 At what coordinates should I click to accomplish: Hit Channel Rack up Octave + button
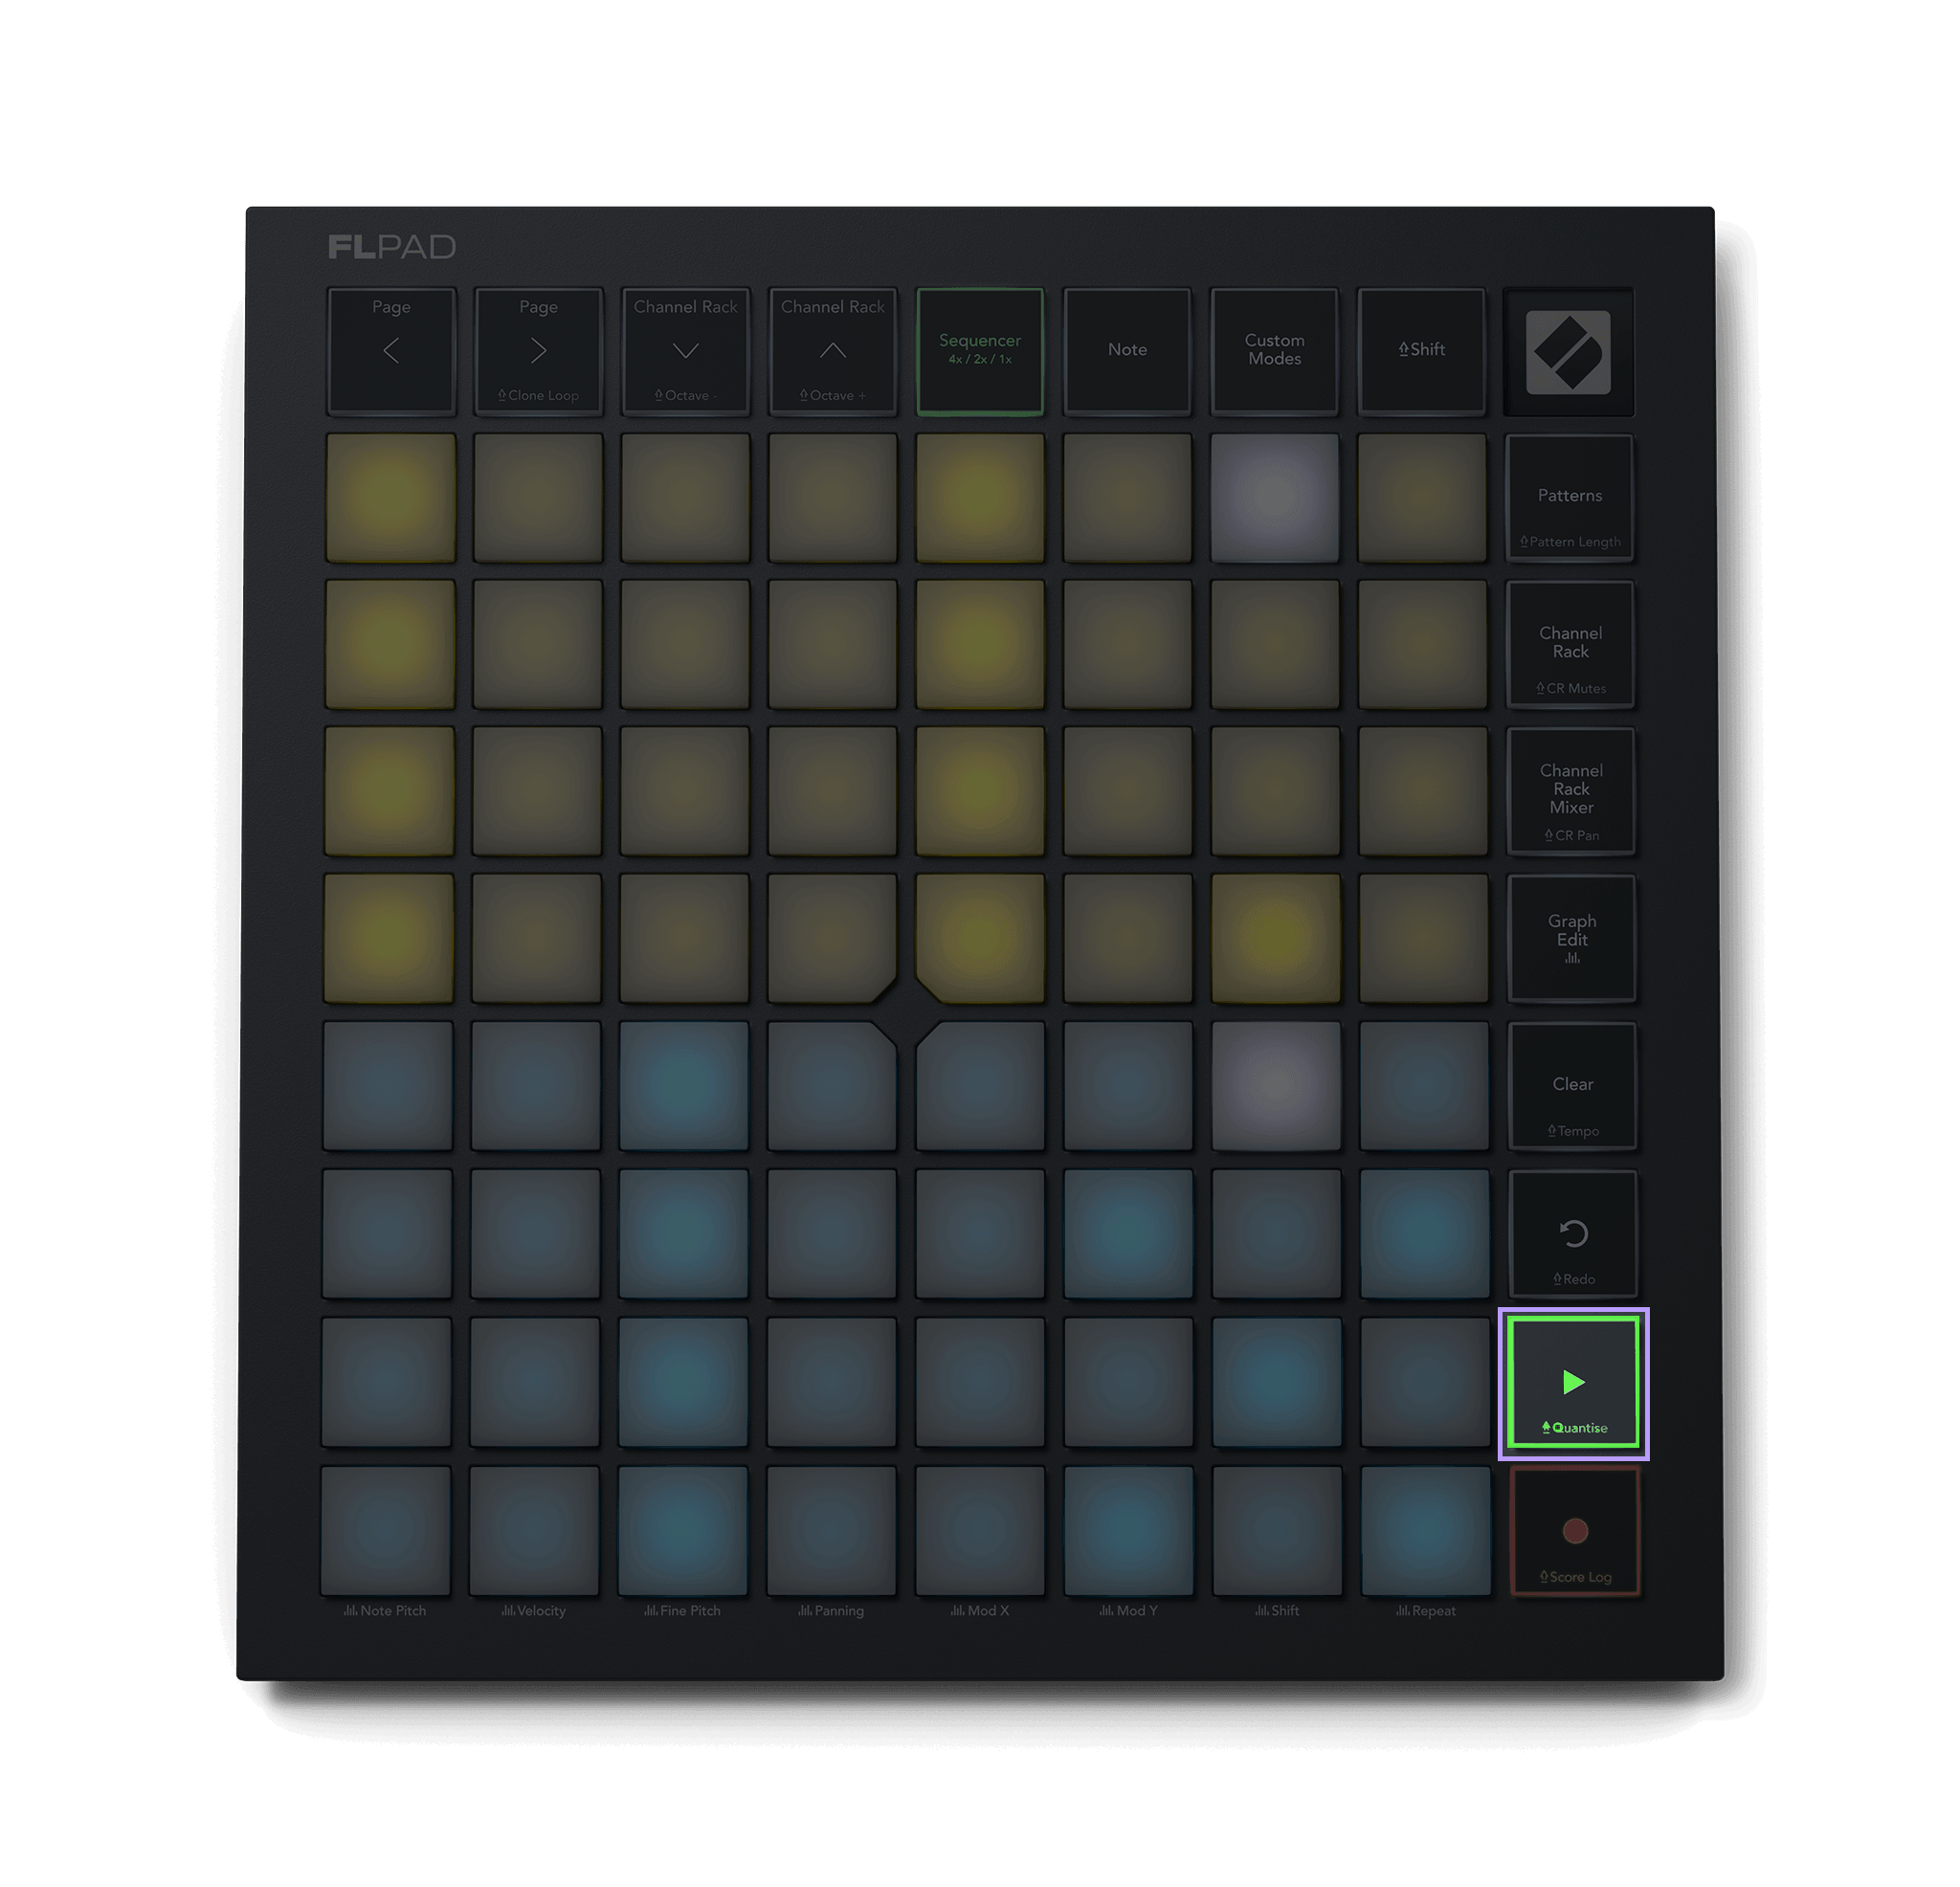(832, 351)
